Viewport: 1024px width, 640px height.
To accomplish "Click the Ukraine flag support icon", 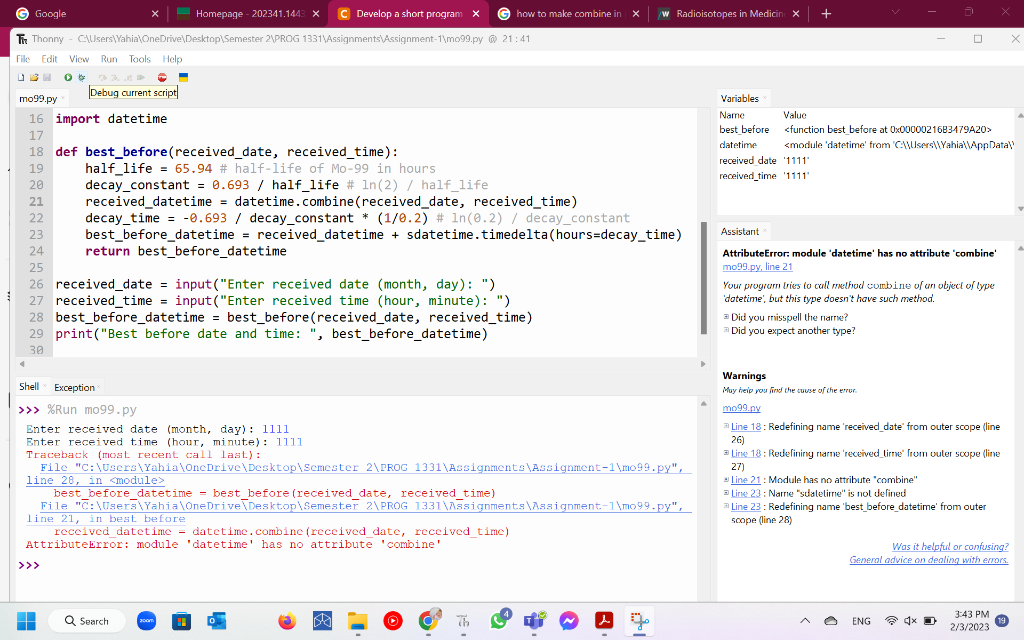I will coord(184,77).
